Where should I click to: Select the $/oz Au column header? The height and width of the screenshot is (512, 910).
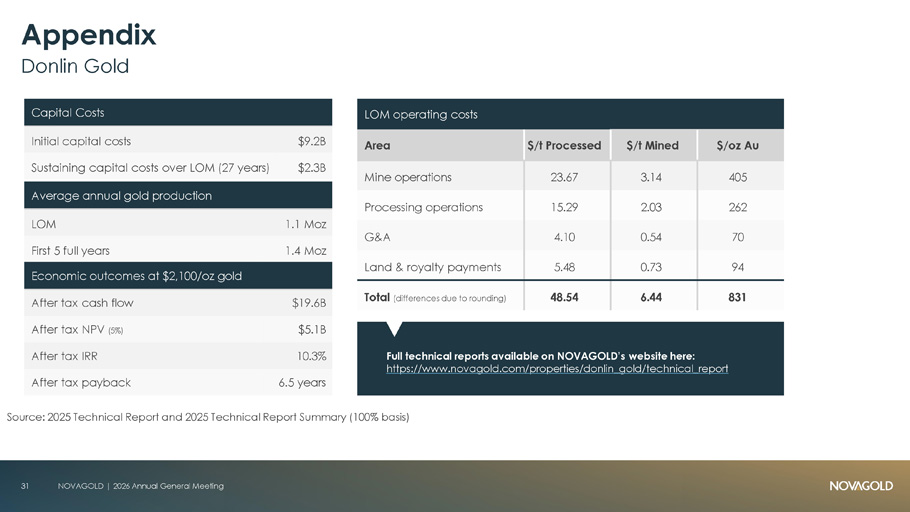coord(738,146)
